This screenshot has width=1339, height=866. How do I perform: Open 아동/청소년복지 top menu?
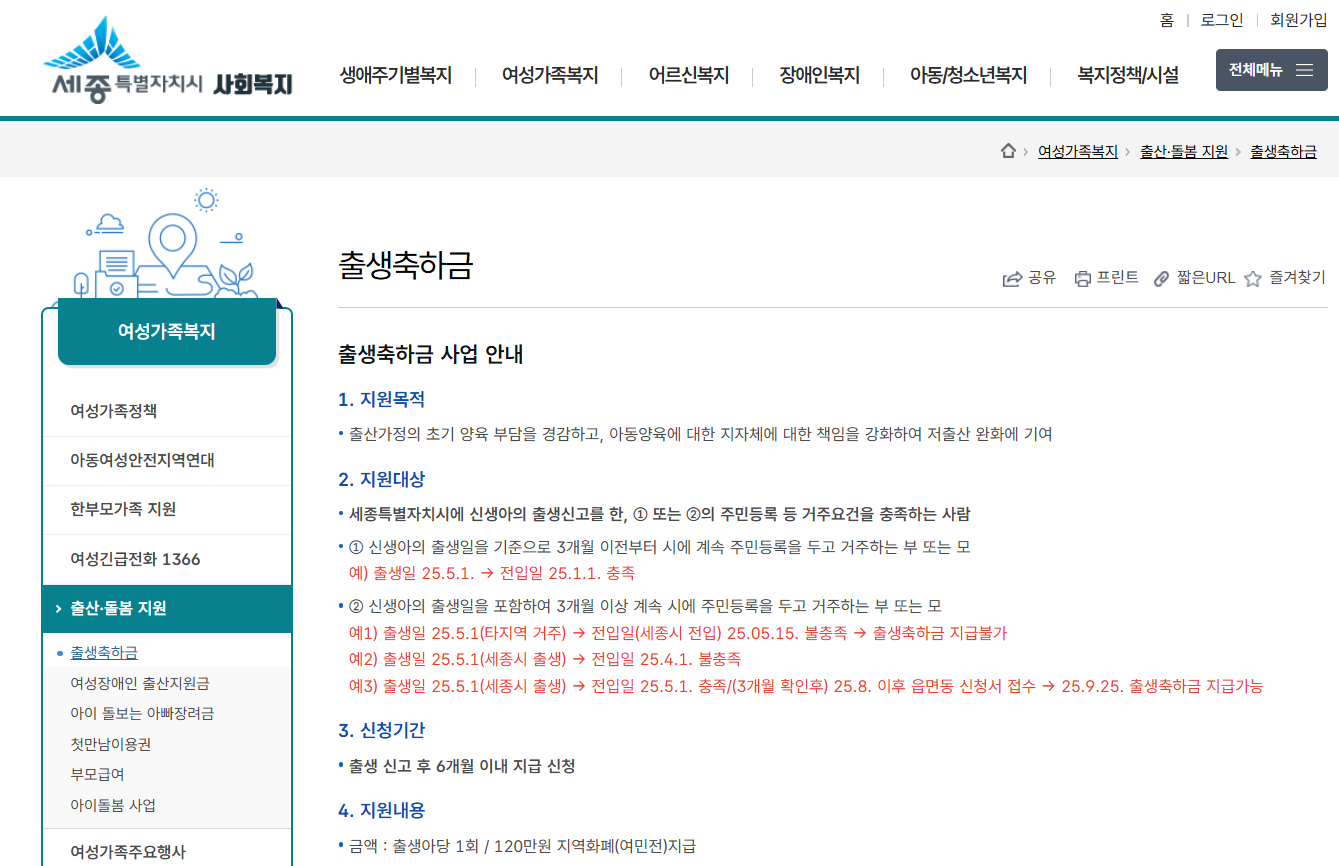967,75
